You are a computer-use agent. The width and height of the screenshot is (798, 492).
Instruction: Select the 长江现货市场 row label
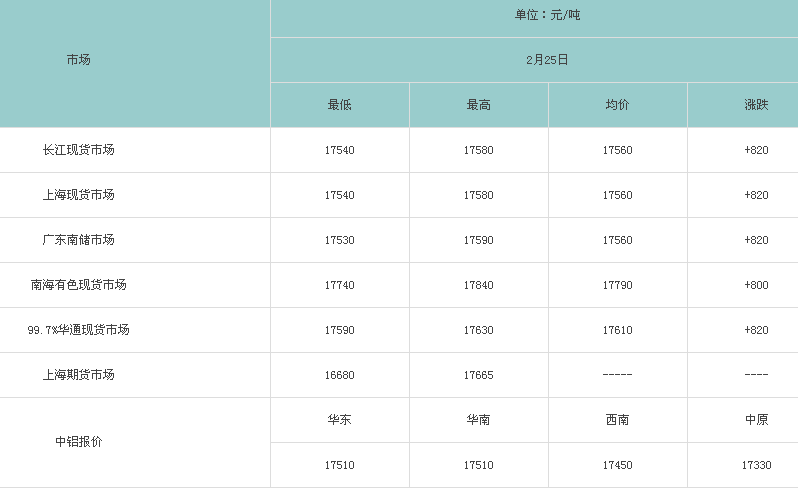click(78, 150)
